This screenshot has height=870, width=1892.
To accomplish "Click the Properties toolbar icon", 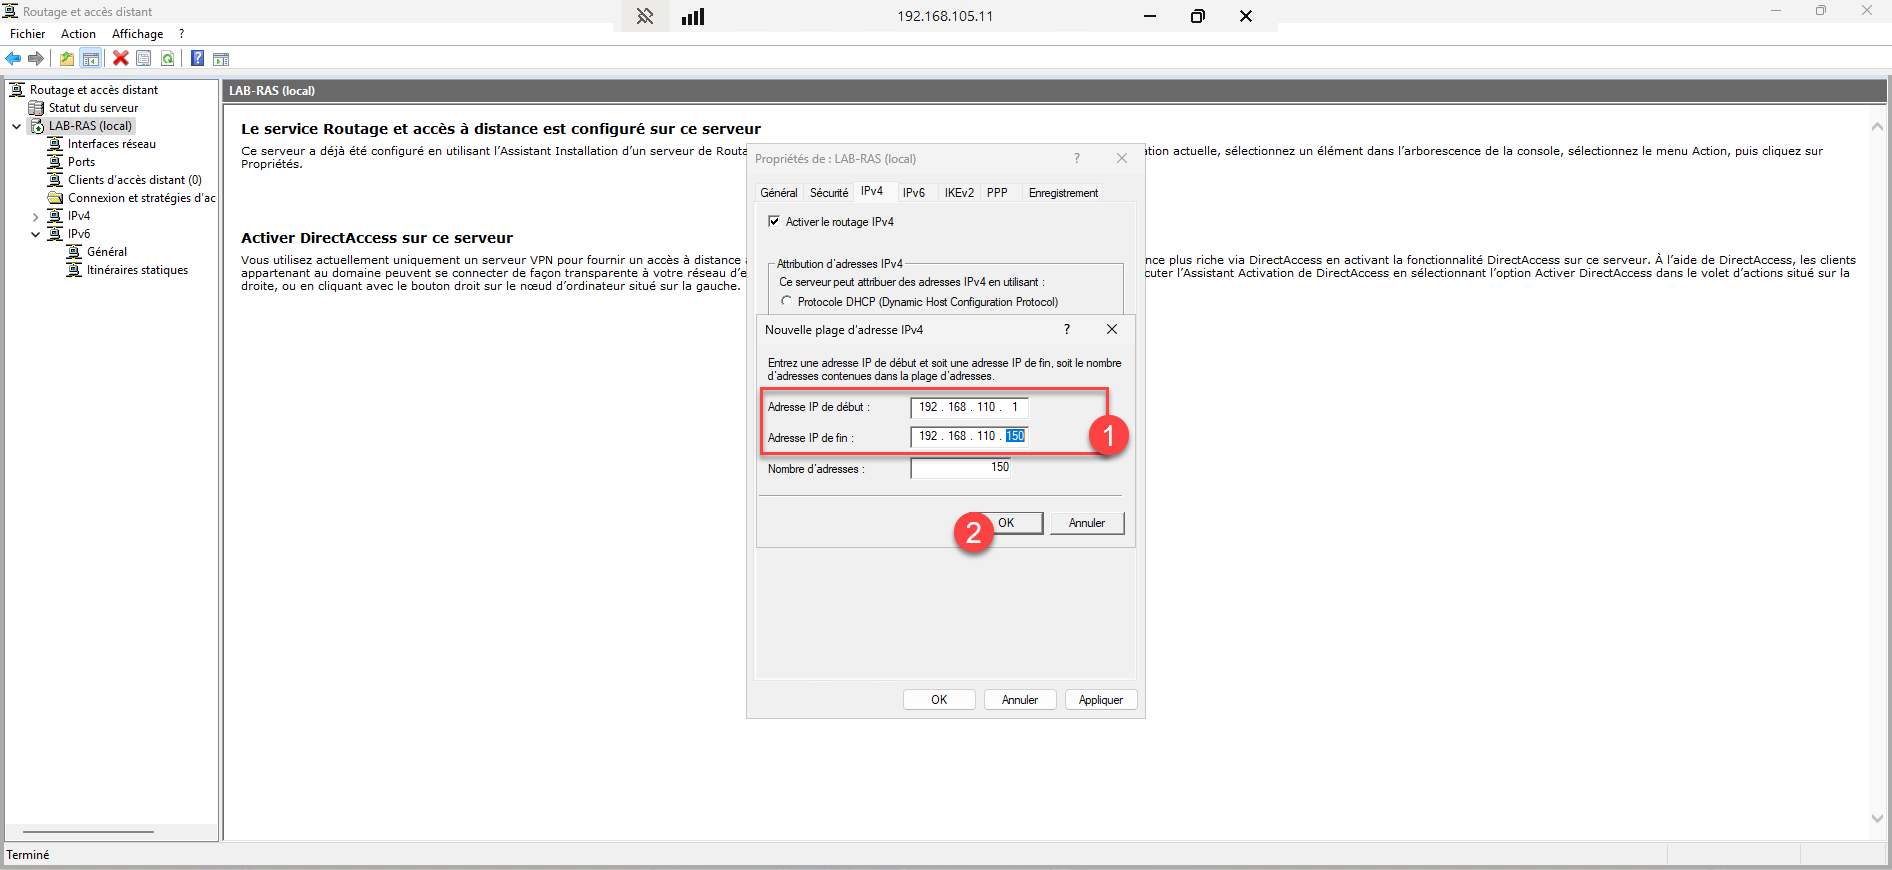I will point(144,59).
